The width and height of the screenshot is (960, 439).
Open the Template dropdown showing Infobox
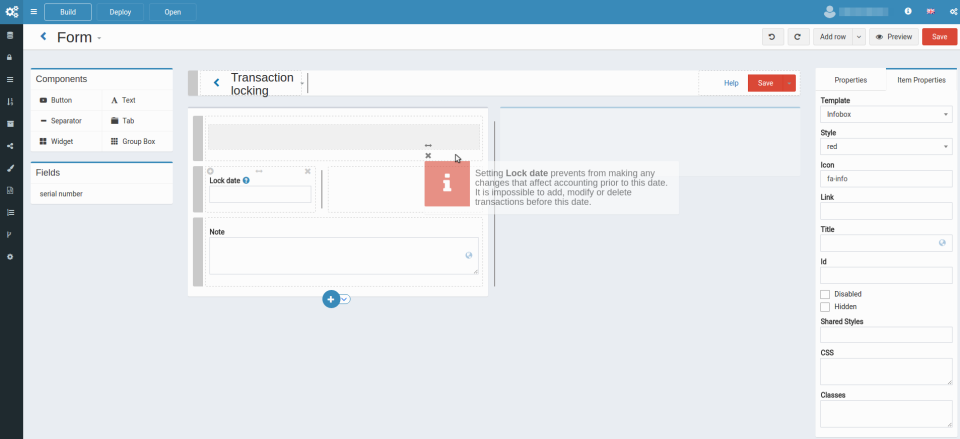pyautogui.click(x=886, y=115)
